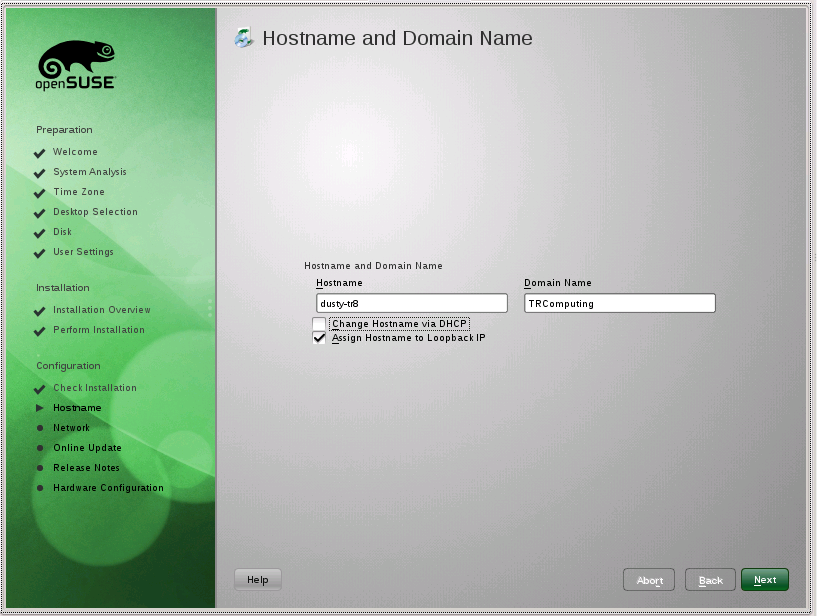This screenshot has width=817, height=616.
Task: Select the System Analysis step text
Action: (x=90, y=171)
